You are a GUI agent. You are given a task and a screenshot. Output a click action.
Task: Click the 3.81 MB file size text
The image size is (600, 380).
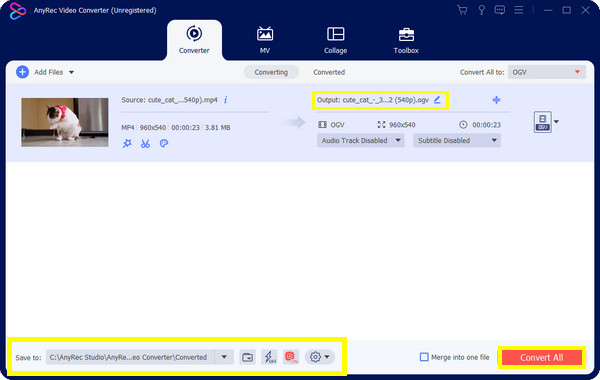click(x=217, y=128)
